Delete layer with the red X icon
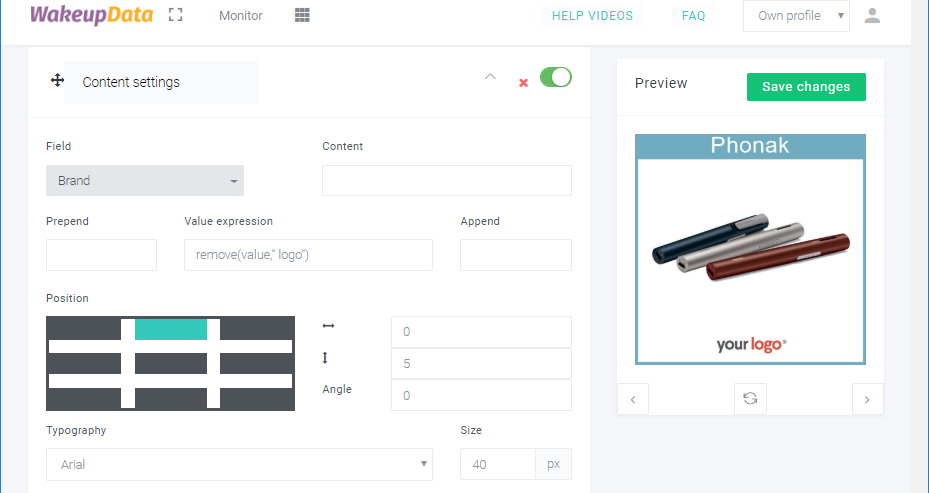Screen dimensions: 929x493 click(x=523, y=83)
